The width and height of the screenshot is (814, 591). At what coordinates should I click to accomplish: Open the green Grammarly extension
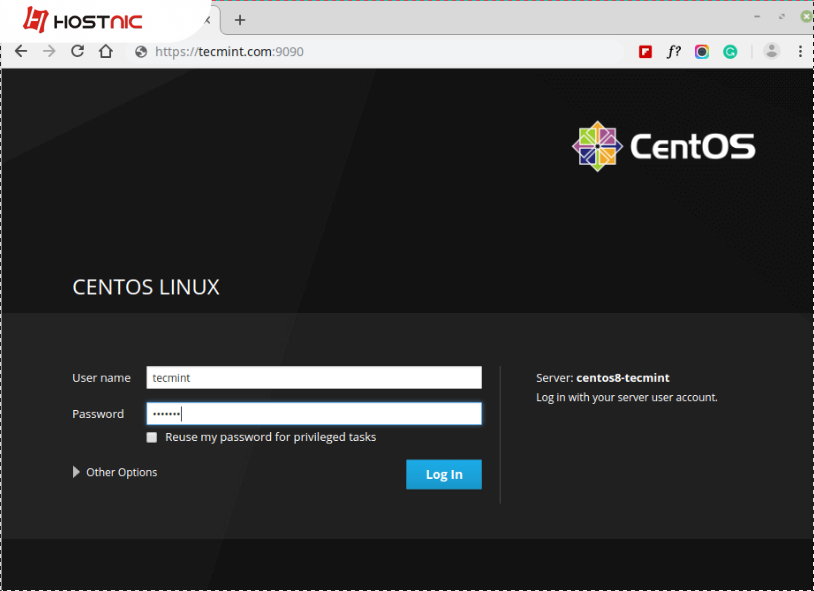point(730,52)
